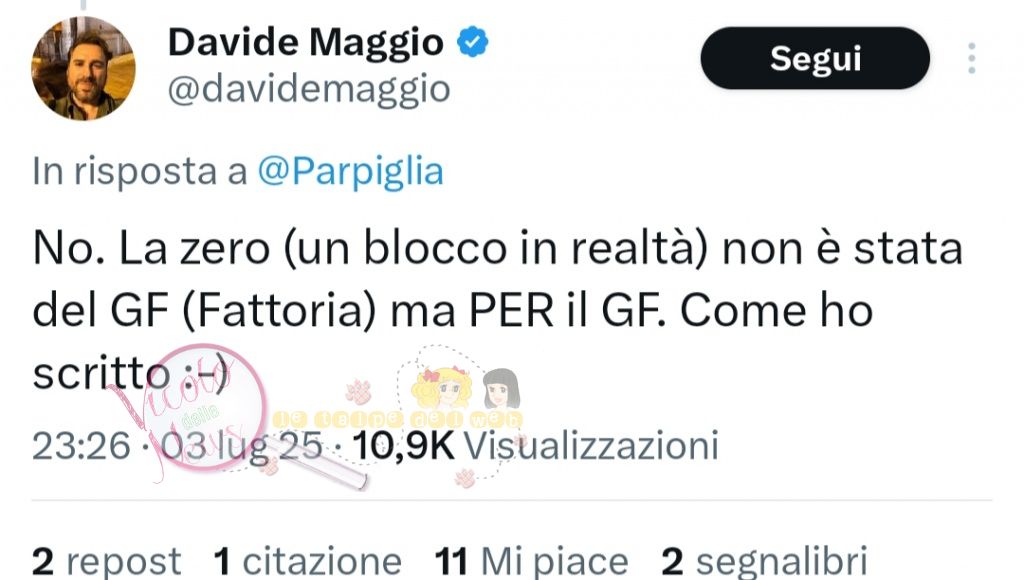Open the @Parpiglia mention link
1024x580 pixels.
coord(351,172)
